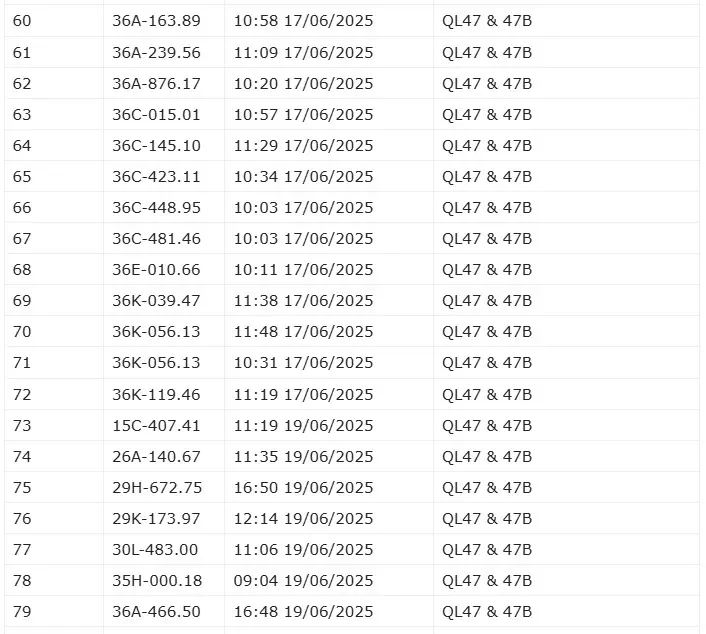Image resolution: width=706 pixels, height=634 pixels.
Task: Select plate 15C-407.41 entry
Action: coord(156,425)
